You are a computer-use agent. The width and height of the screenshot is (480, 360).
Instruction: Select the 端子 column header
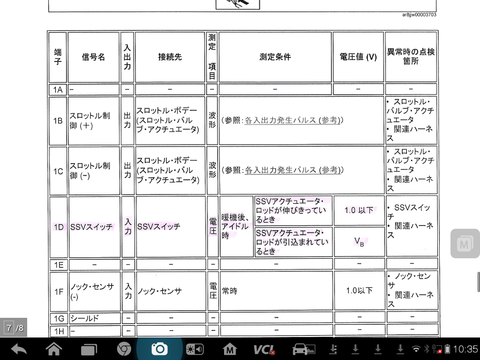click(x=58, y=57)
